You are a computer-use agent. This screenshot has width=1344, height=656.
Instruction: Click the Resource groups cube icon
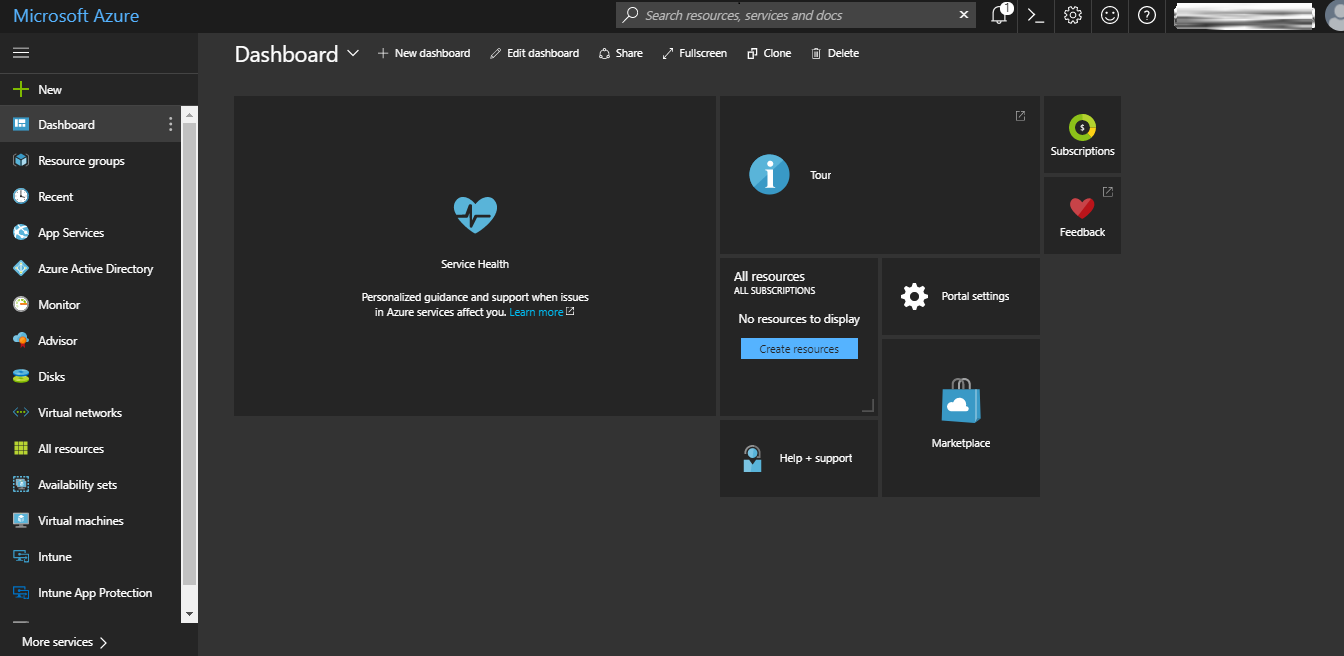tap(20, 161)
